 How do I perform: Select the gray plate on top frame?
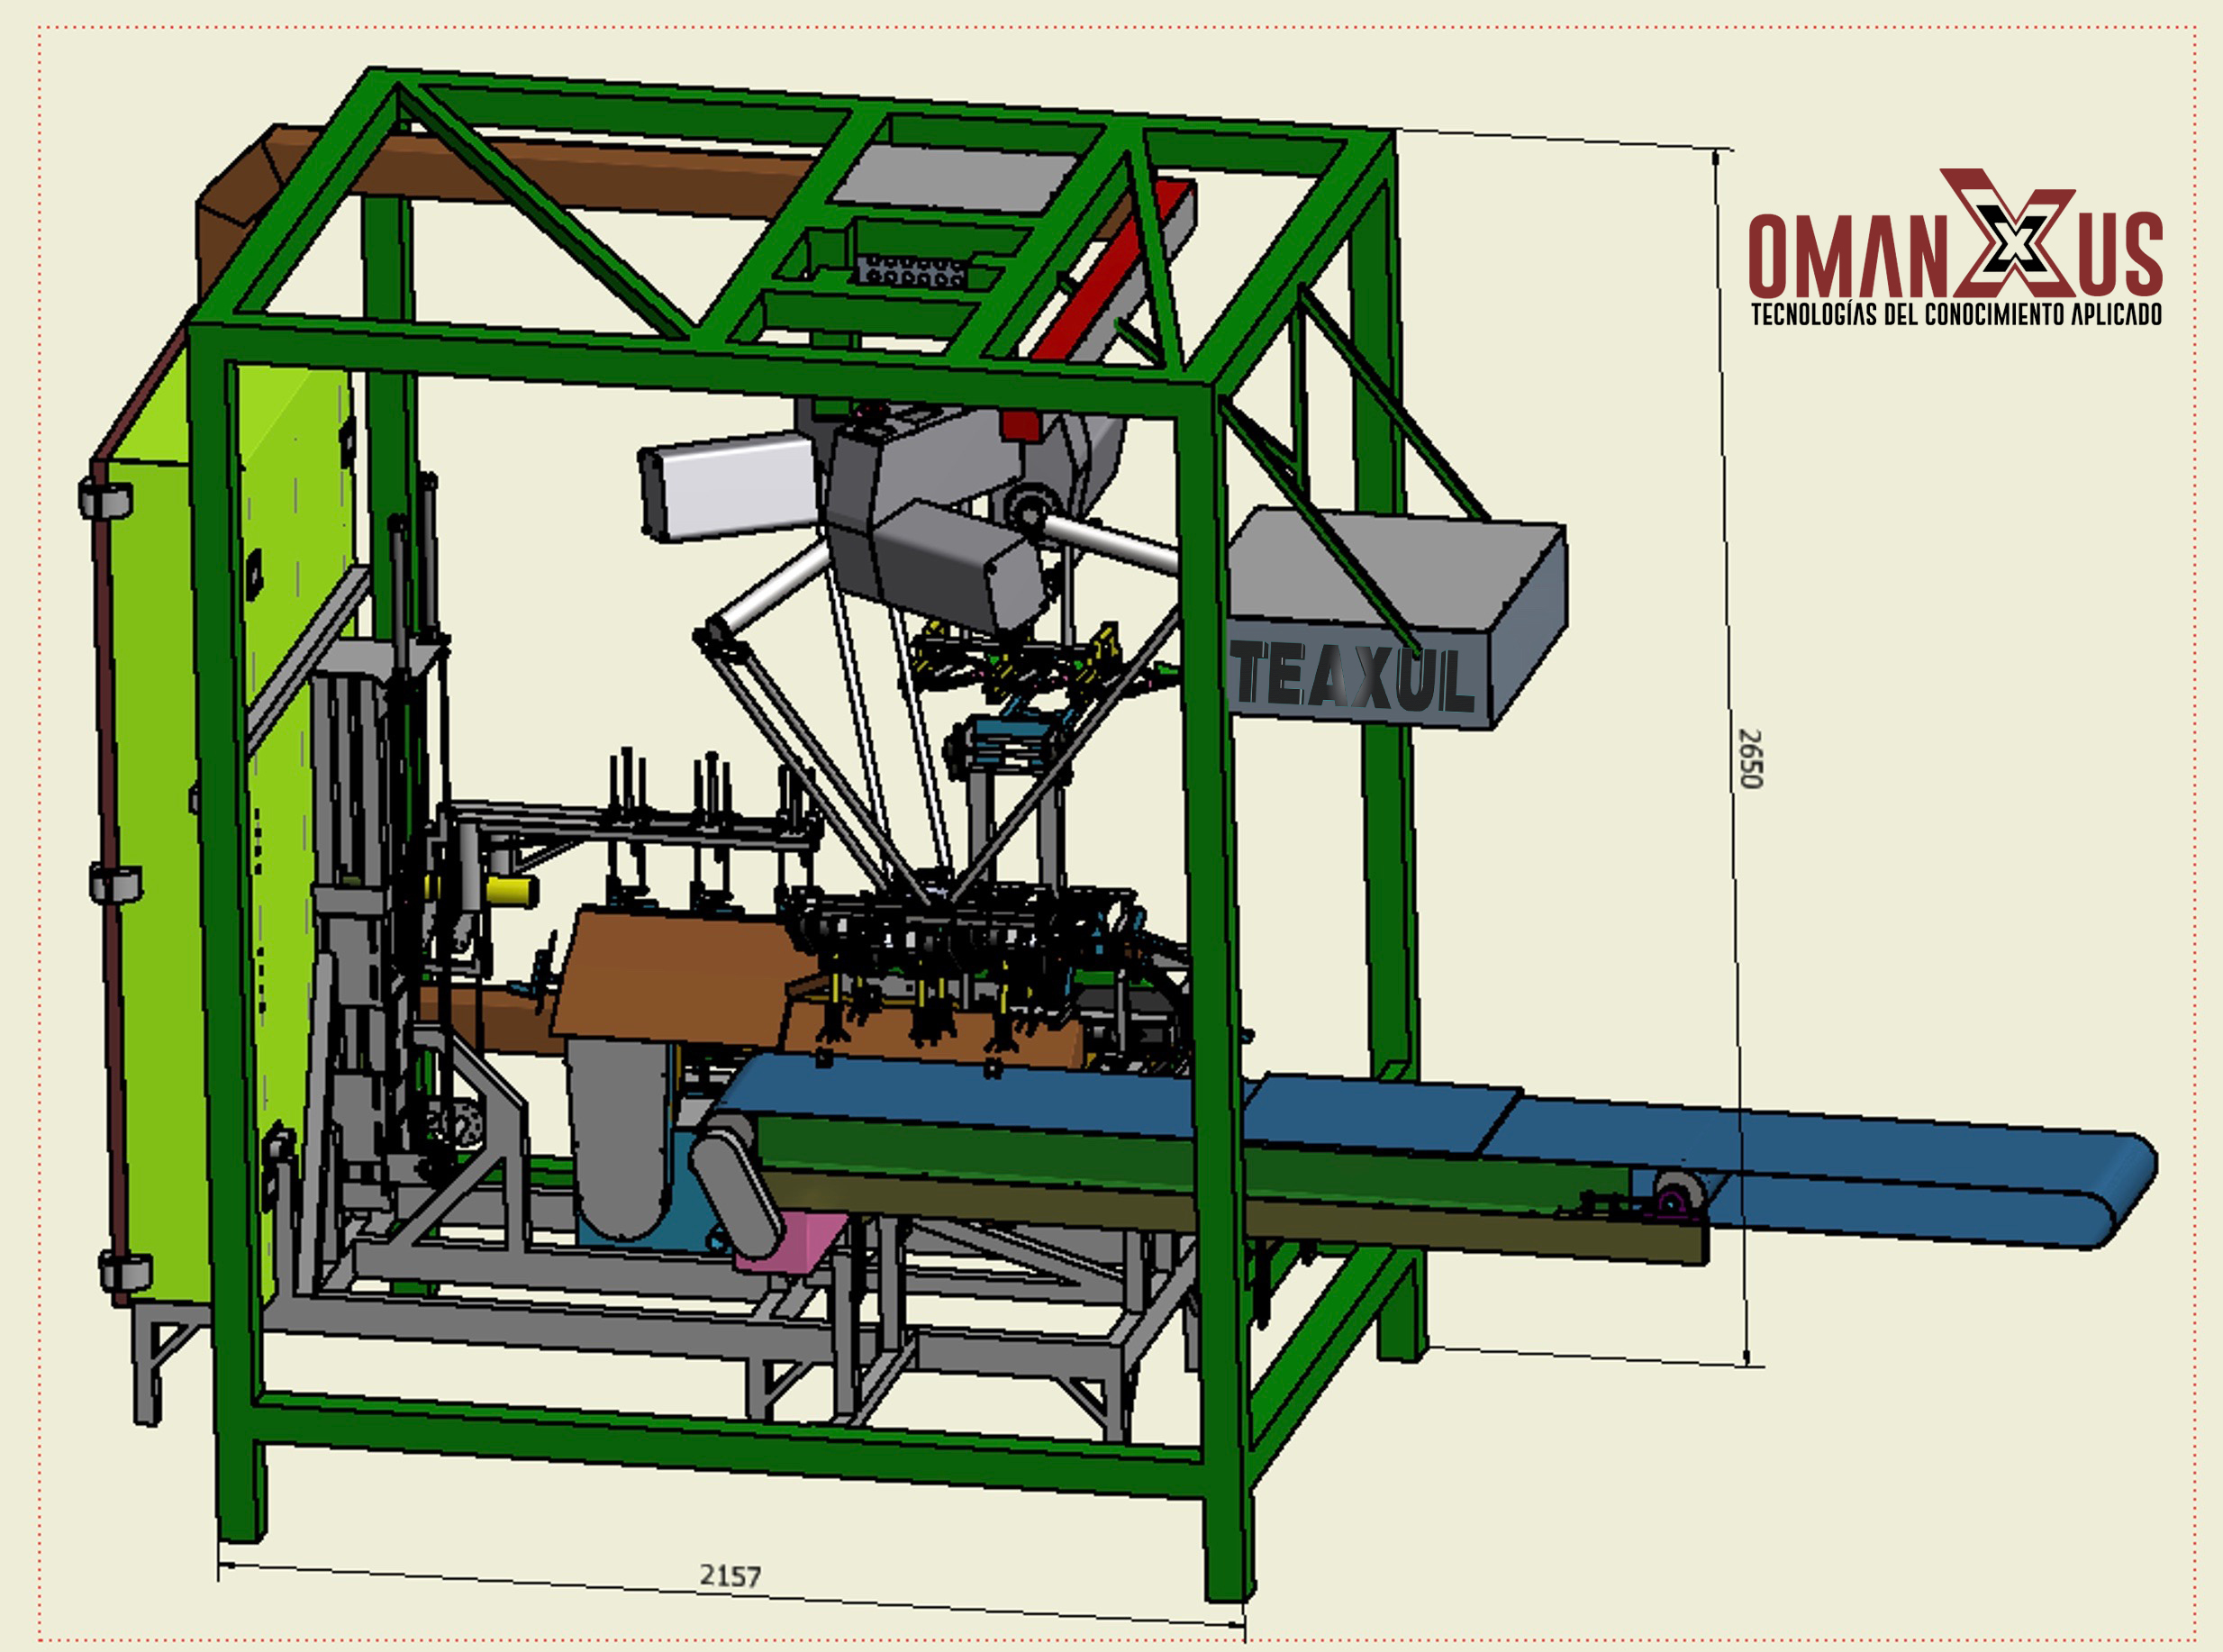955,178
